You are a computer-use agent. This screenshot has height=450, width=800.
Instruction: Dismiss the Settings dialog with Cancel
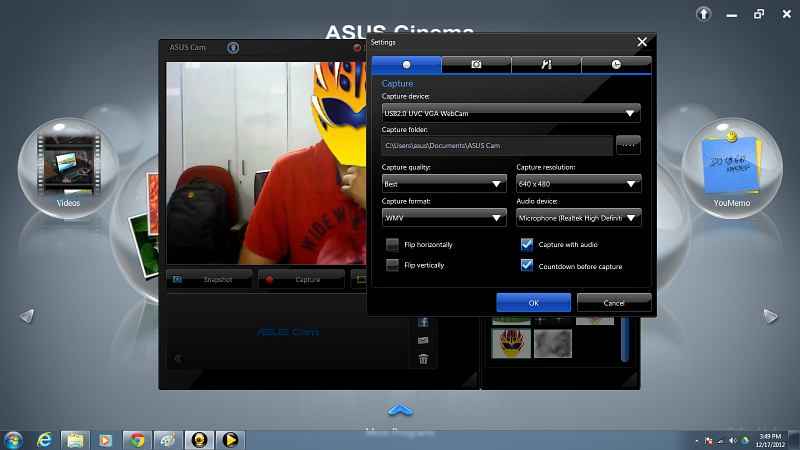pos(614,303)
